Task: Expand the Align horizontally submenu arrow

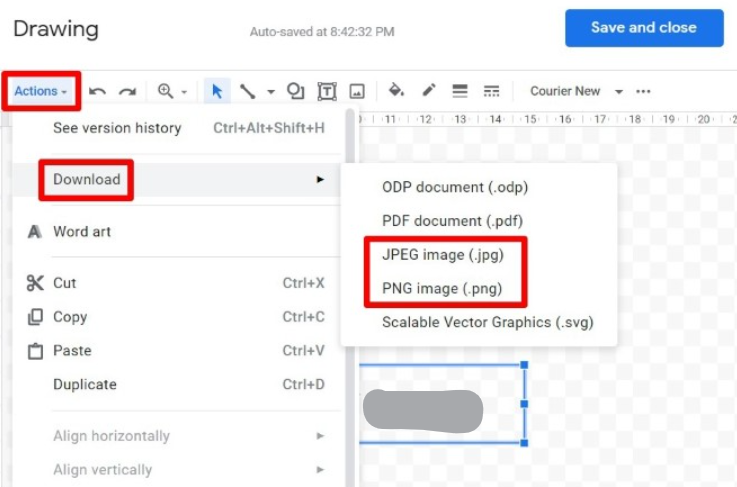Action: pos(320,436)
